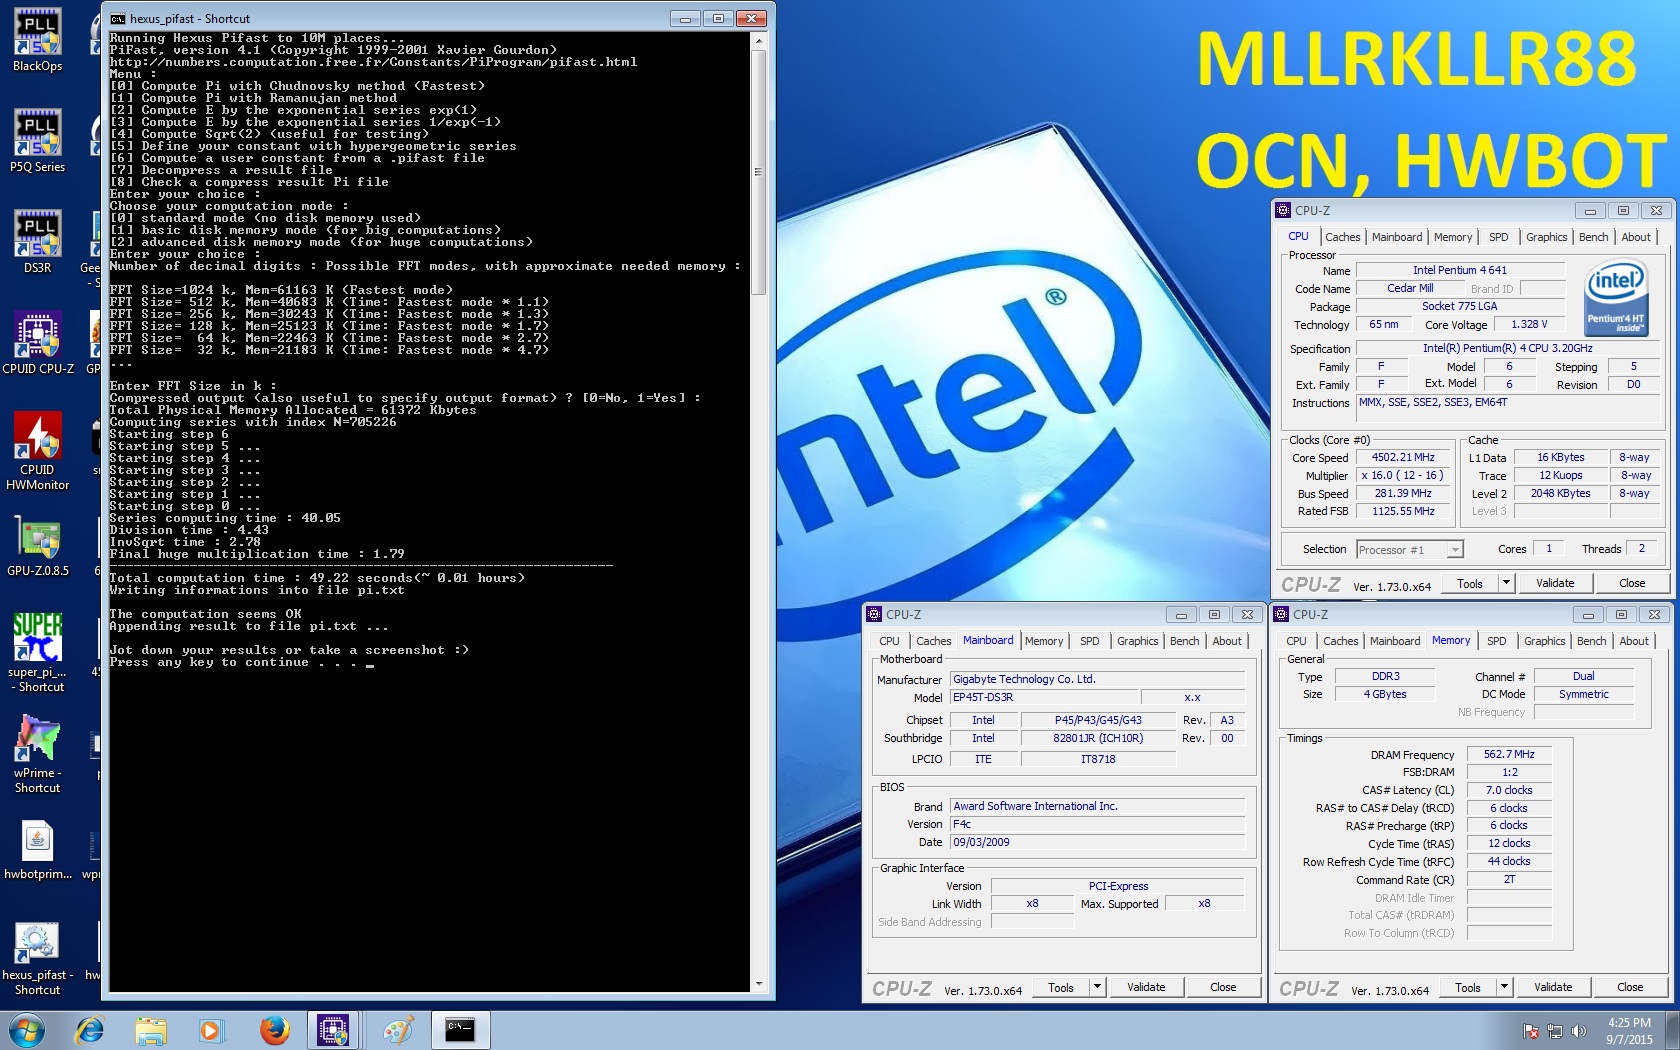The image size is (1680, 1050).
Task: Open GPU-Z.0.8.5 desktop icon
Action: [38, 545]
